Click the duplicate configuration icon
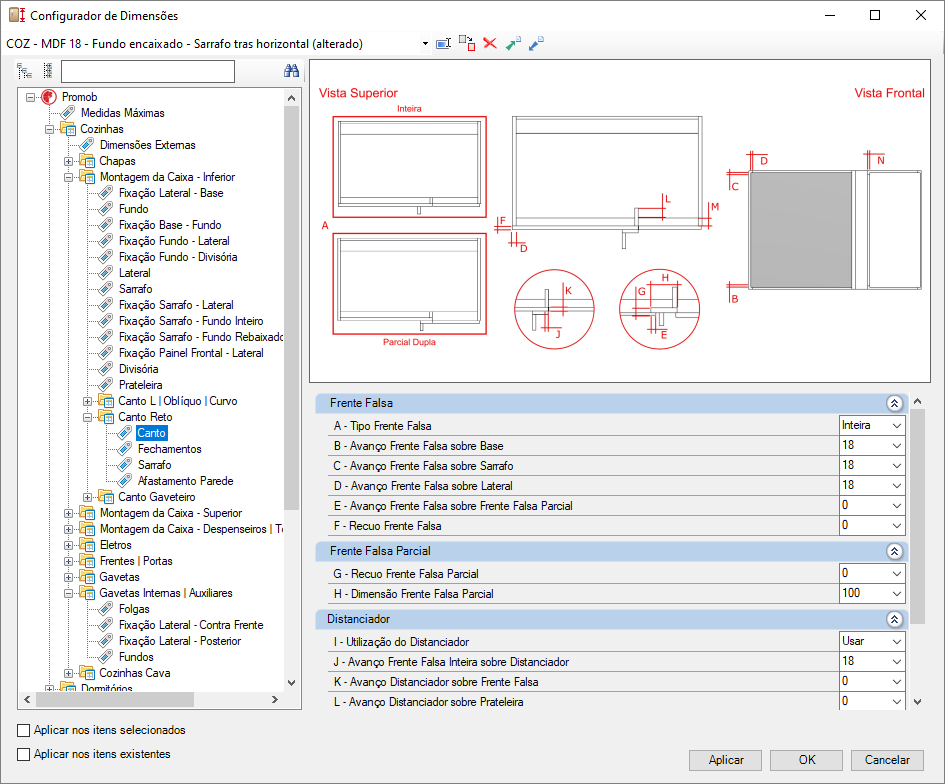This screenshot has width=945, height=784. pos(467,43)
